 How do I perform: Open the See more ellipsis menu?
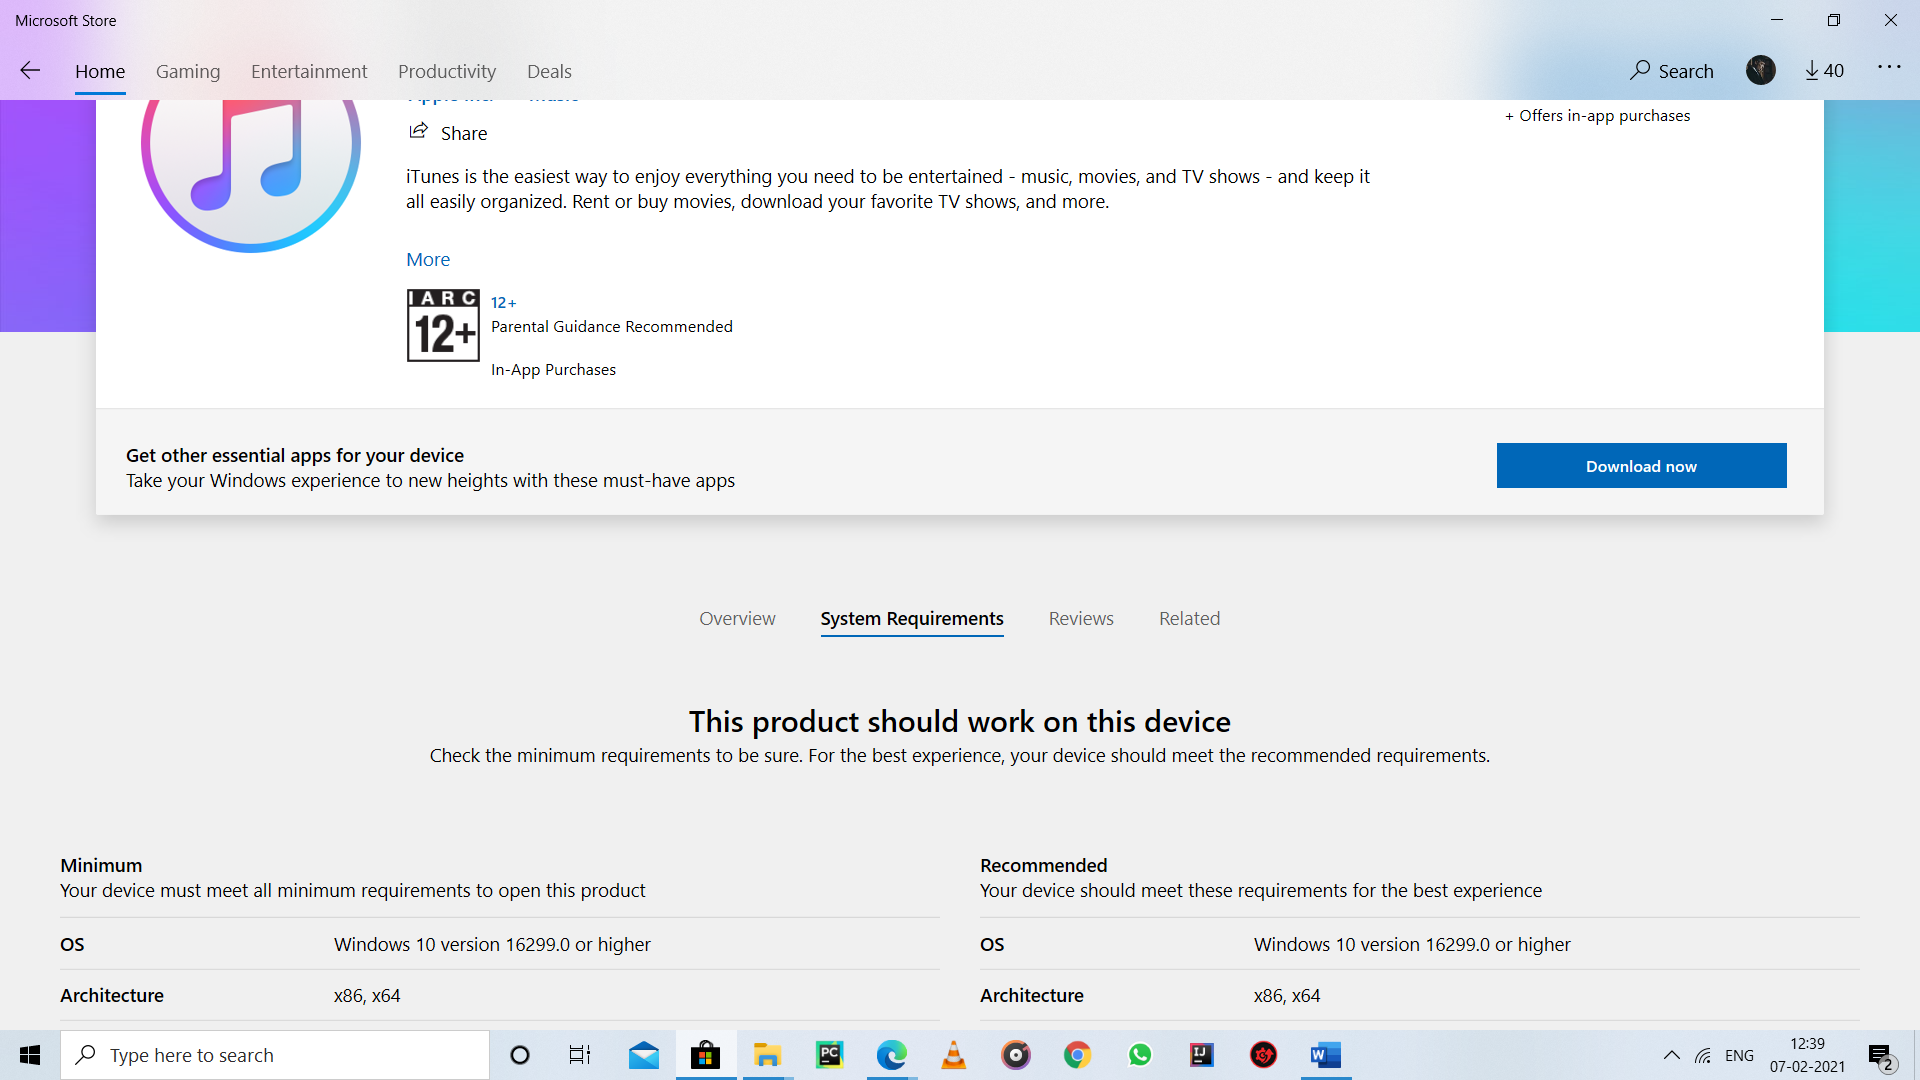1889,68
